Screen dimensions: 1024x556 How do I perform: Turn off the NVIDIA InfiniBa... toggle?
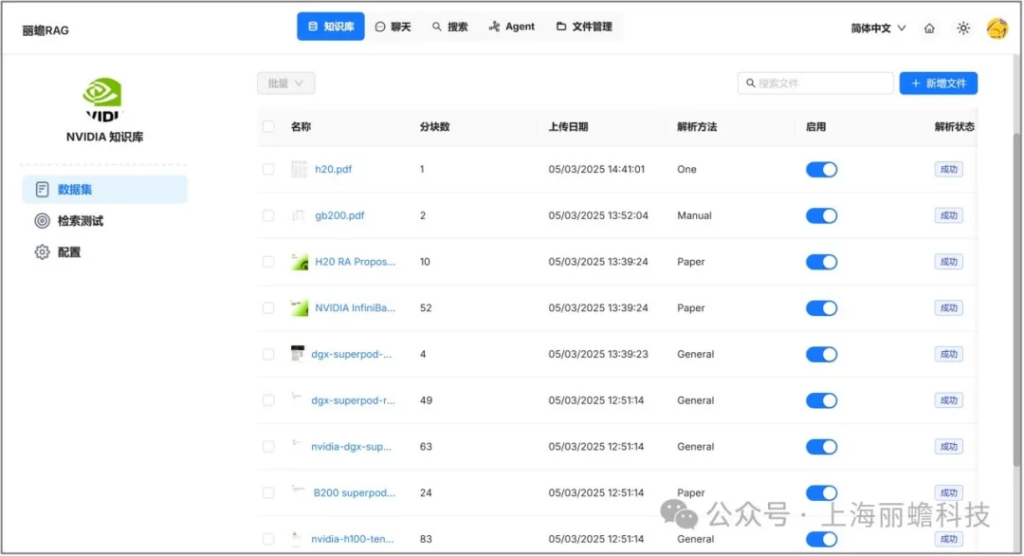pyautogui.click(x=822, y=308)
